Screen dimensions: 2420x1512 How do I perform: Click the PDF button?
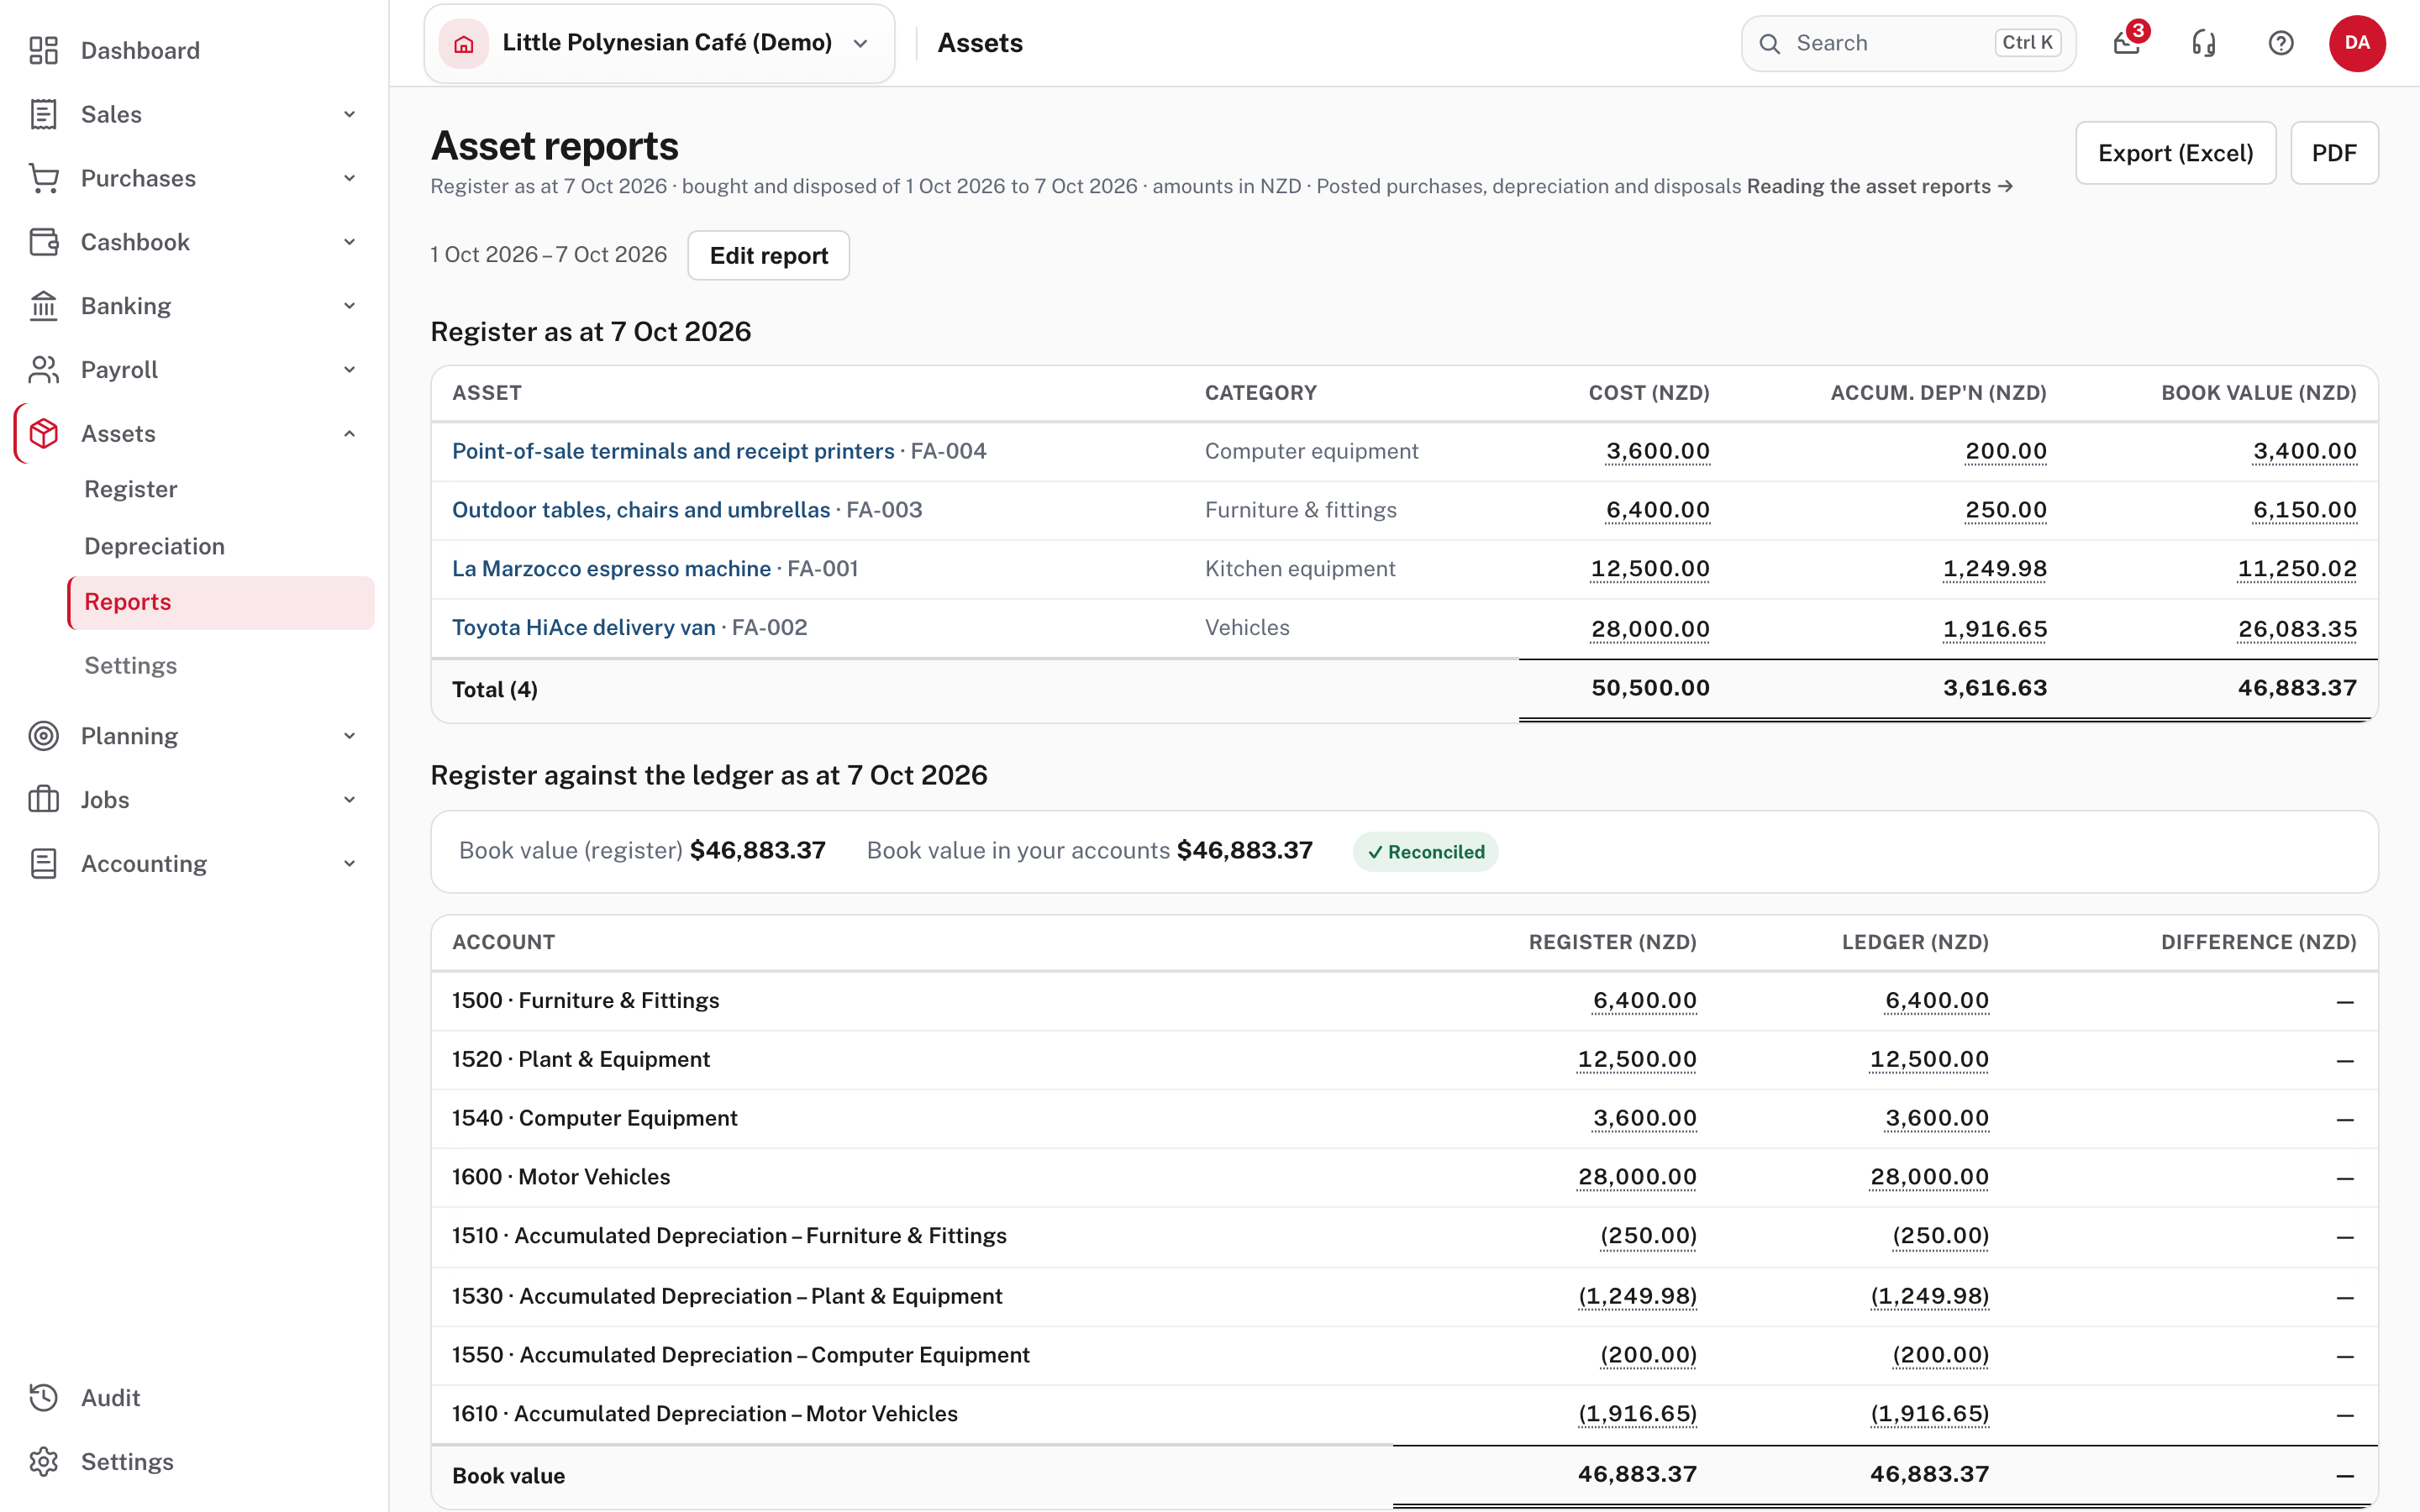(x=2334, y=153)
